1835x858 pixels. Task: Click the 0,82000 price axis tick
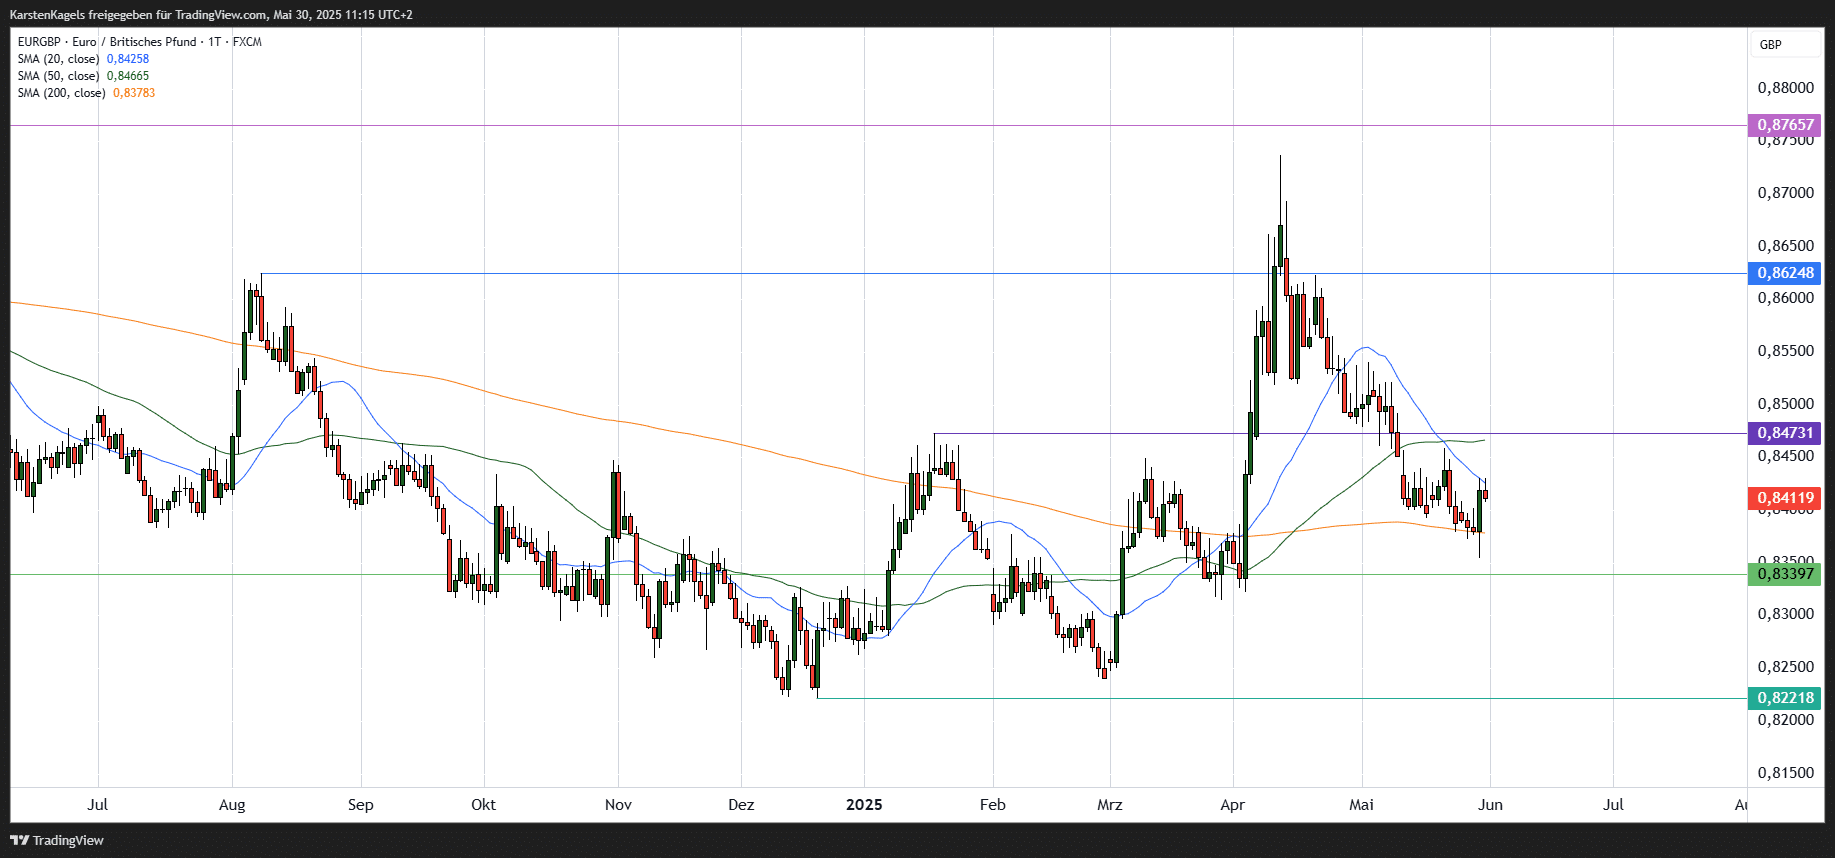coord(1785,720)
